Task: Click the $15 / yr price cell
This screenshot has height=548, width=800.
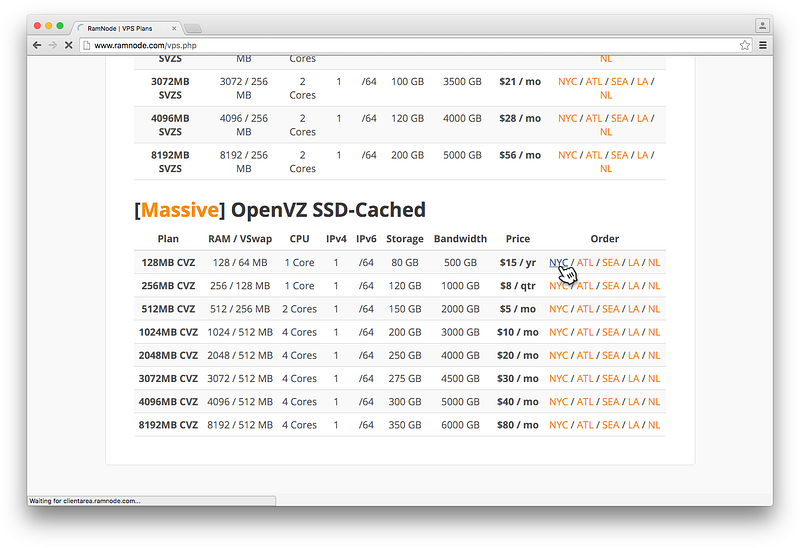Action: coord(517,262)
